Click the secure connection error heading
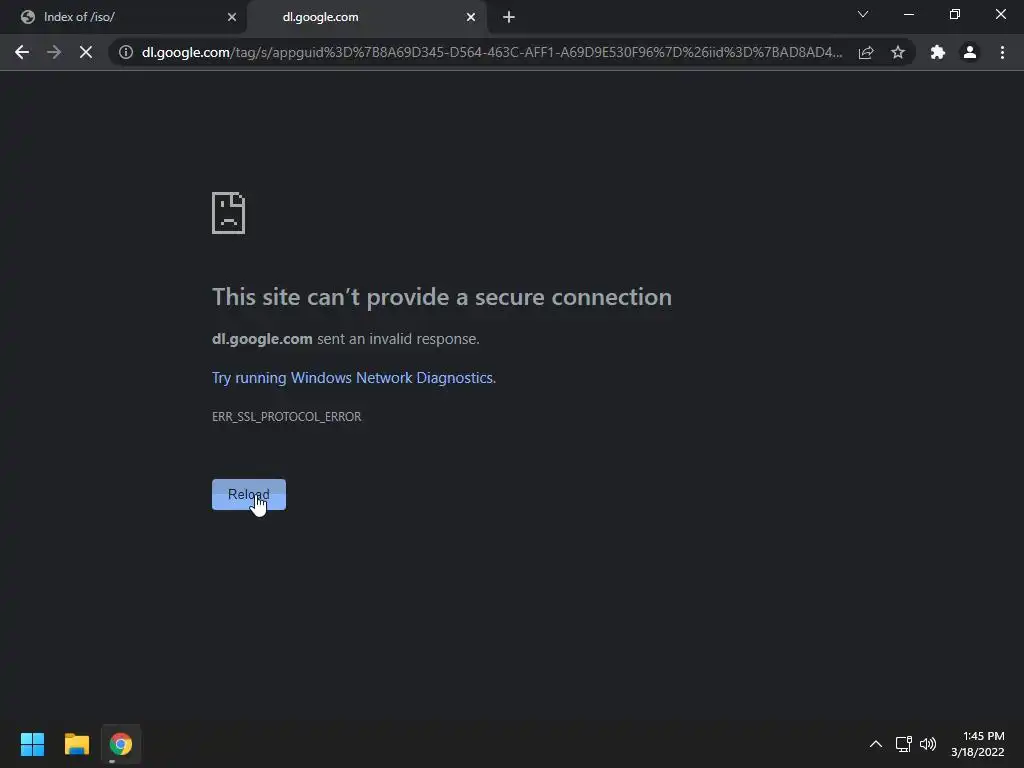This screenshot has height=768, width=1024. pyautogui.click(x=441, y=297)
